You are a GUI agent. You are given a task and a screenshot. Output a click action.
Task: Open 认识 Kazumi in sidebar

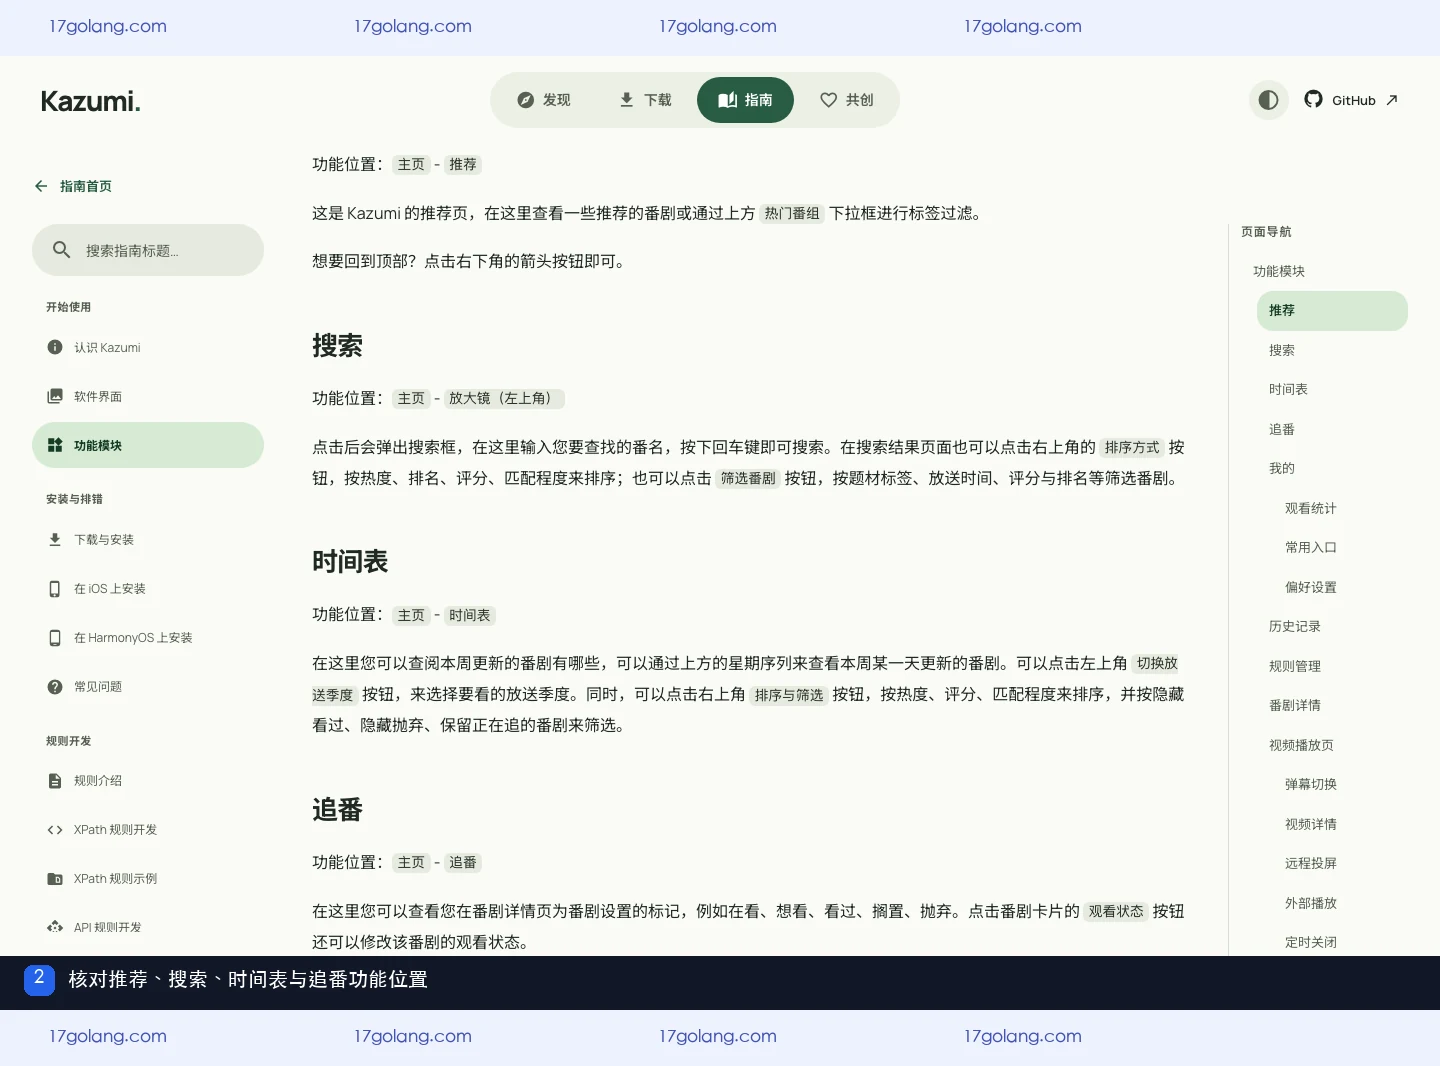148,347
